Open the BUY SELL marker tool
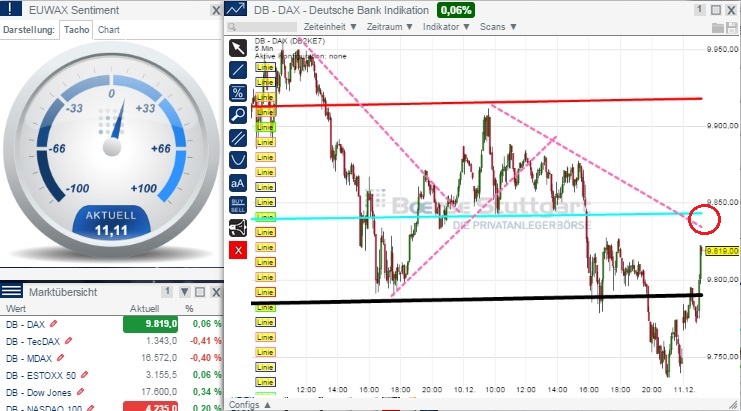 pyautogui.click(x=238, y=205)
